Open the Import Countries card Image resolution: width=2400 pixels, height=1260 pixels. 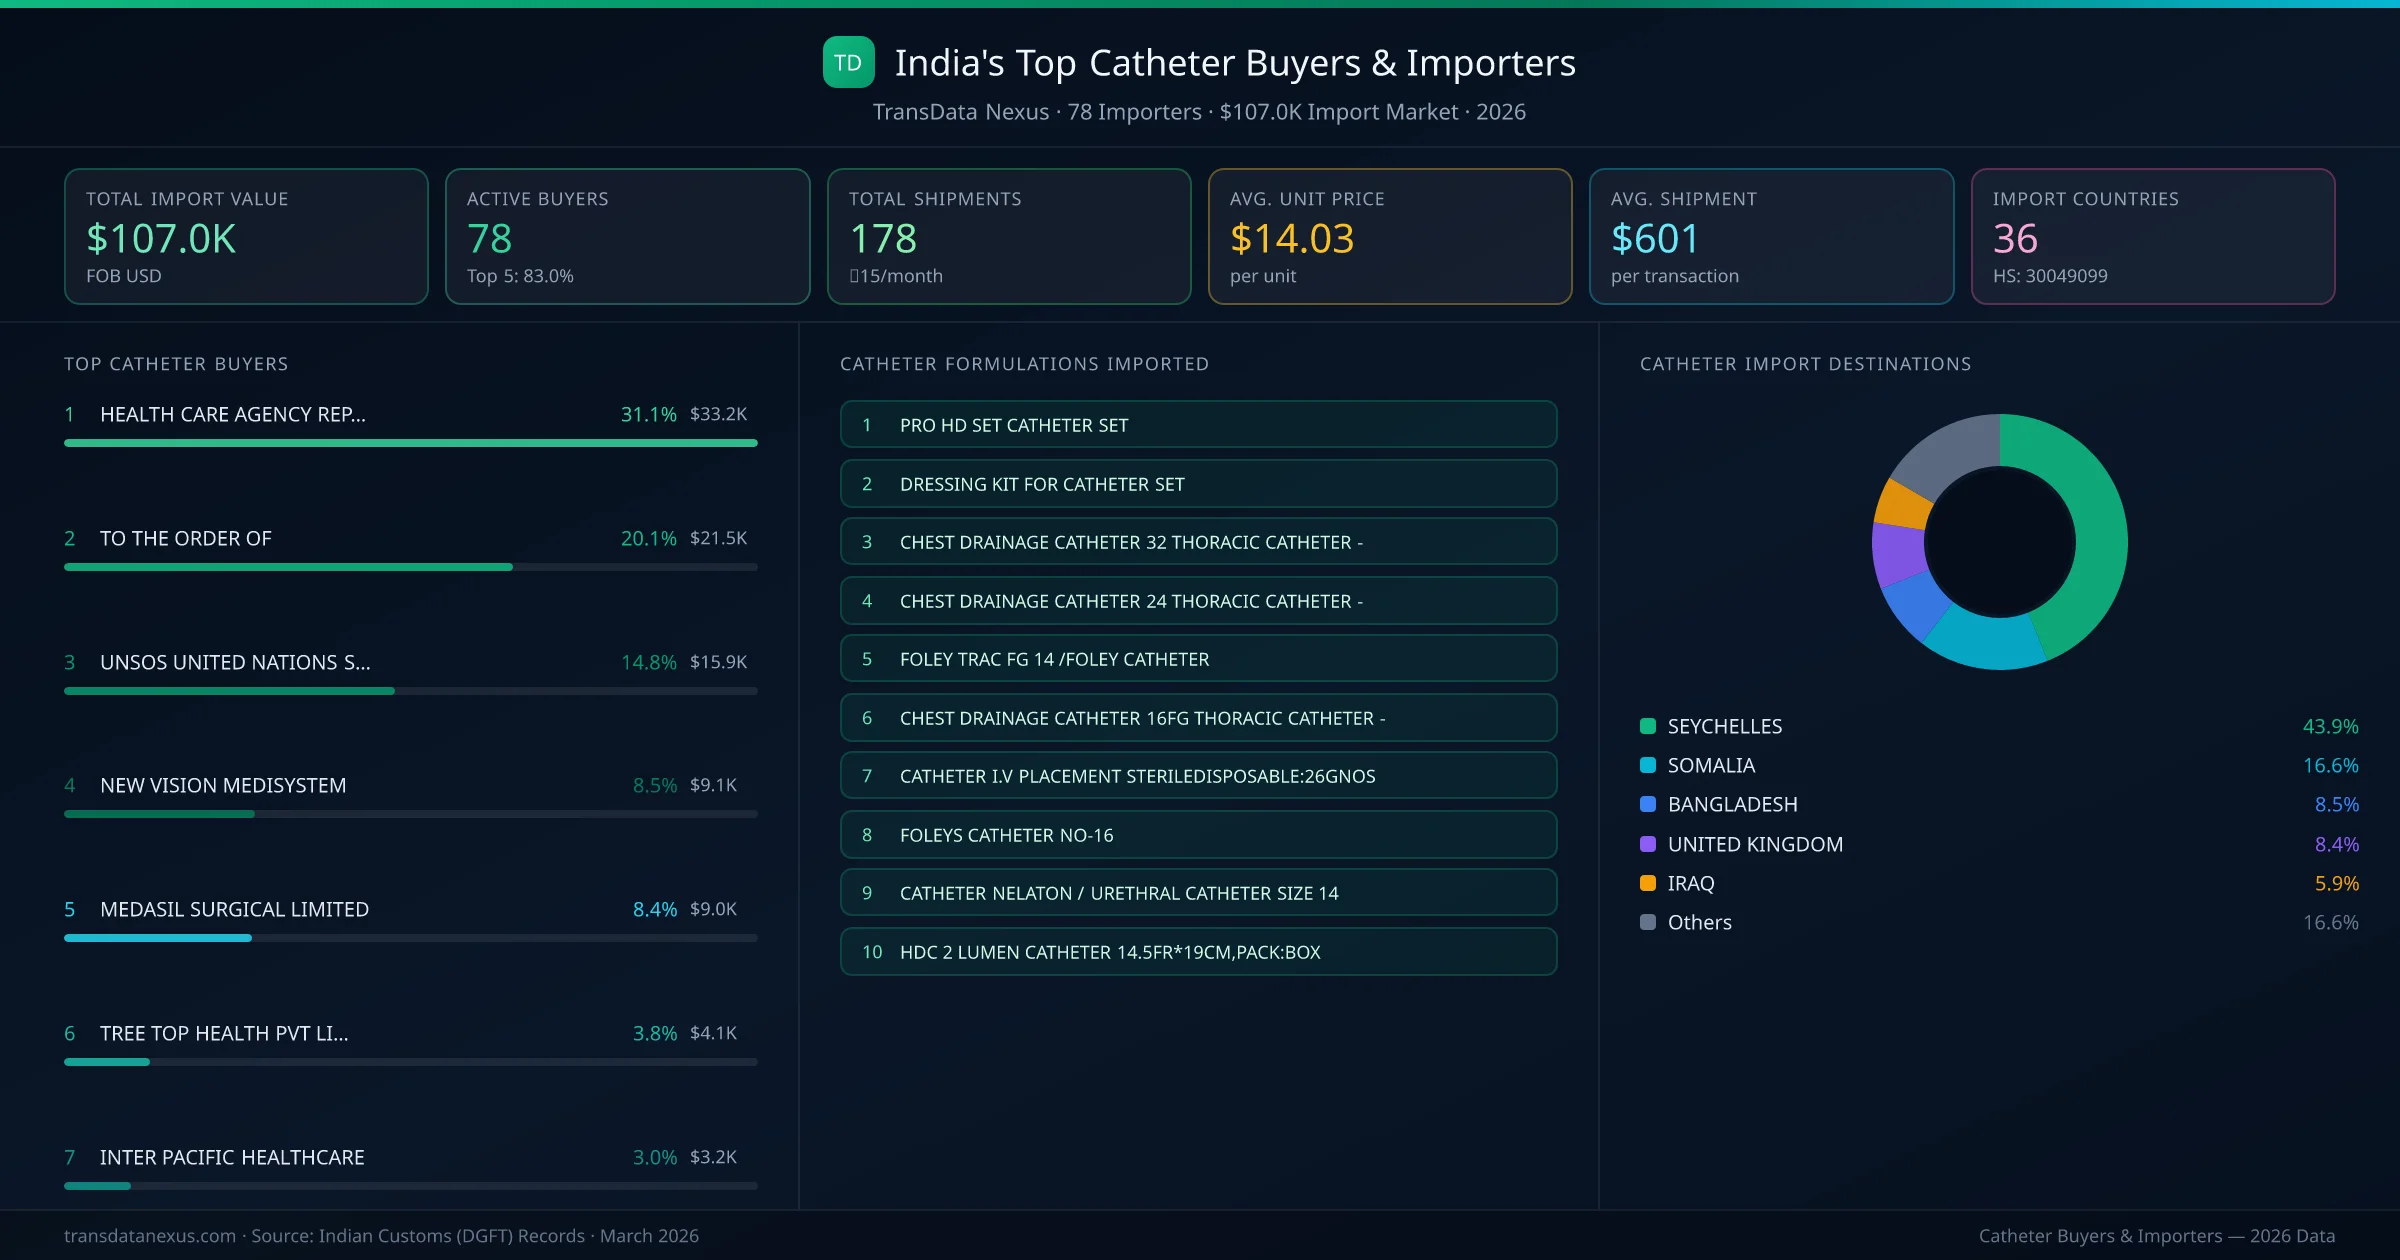2152,236
